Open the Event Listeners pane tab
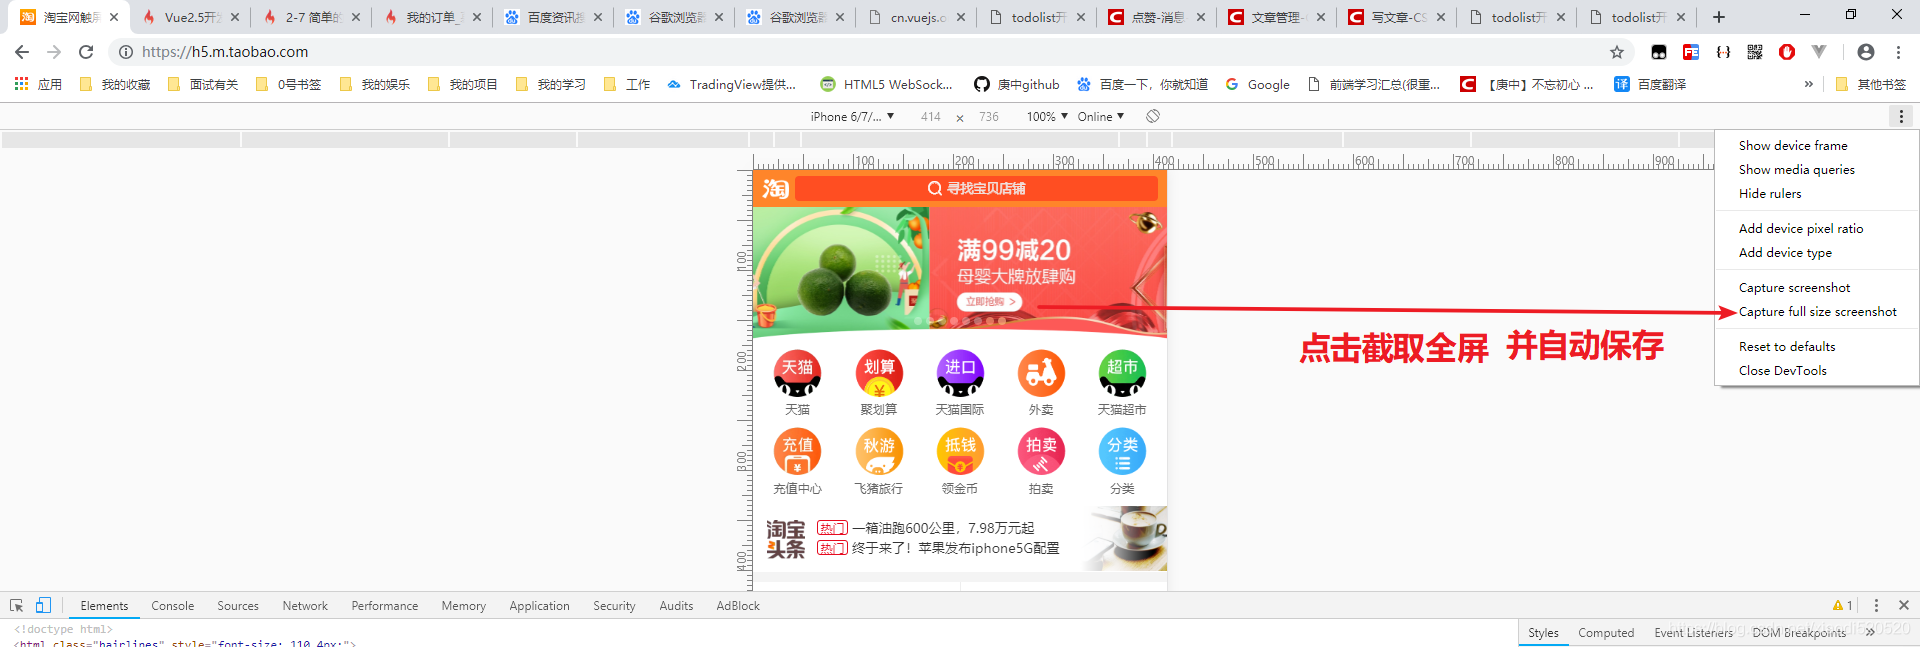Screen dimensions: 1920x647 pyautogui.click(x=1693, y=633)
